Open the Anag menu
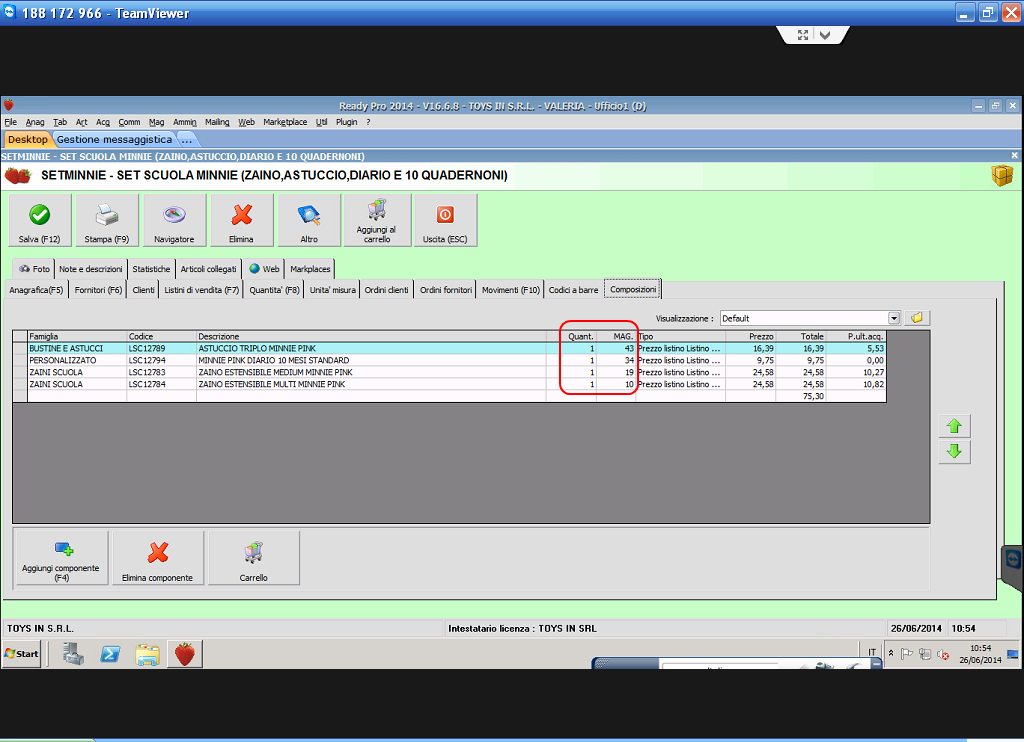The image size is (1024, 742). pos(35,122)
